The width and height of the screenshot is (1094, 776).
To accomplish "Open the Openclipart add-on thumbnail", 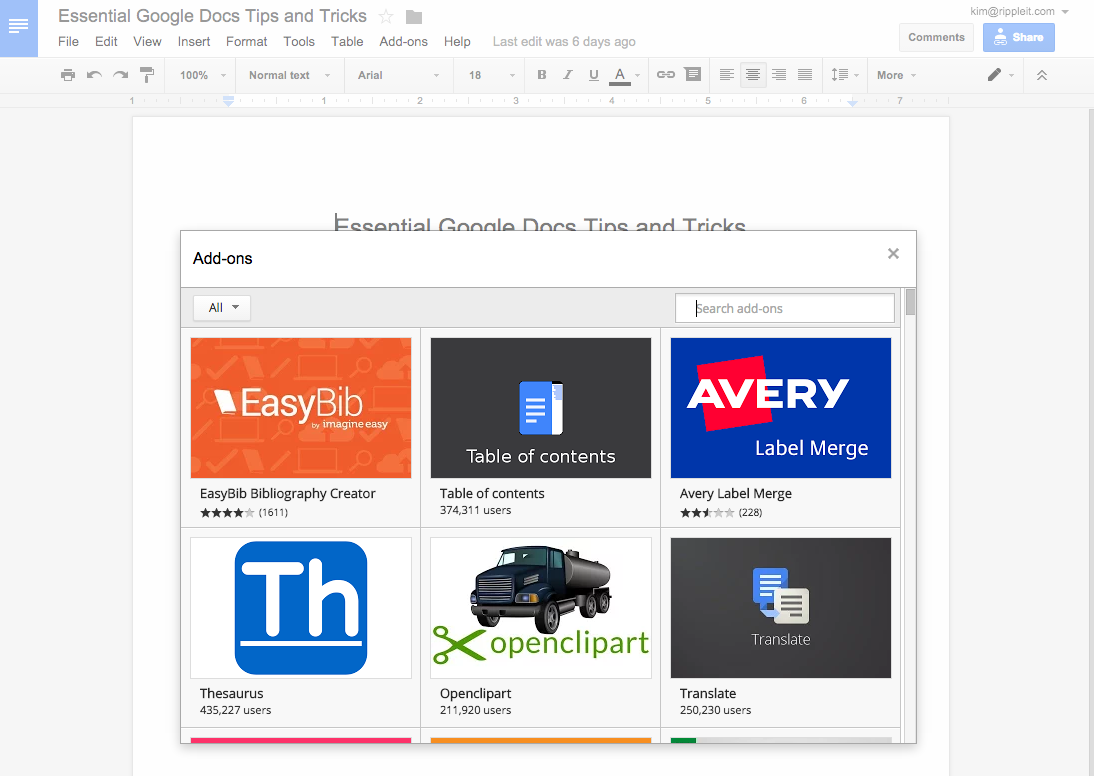I will pos(541,608).
